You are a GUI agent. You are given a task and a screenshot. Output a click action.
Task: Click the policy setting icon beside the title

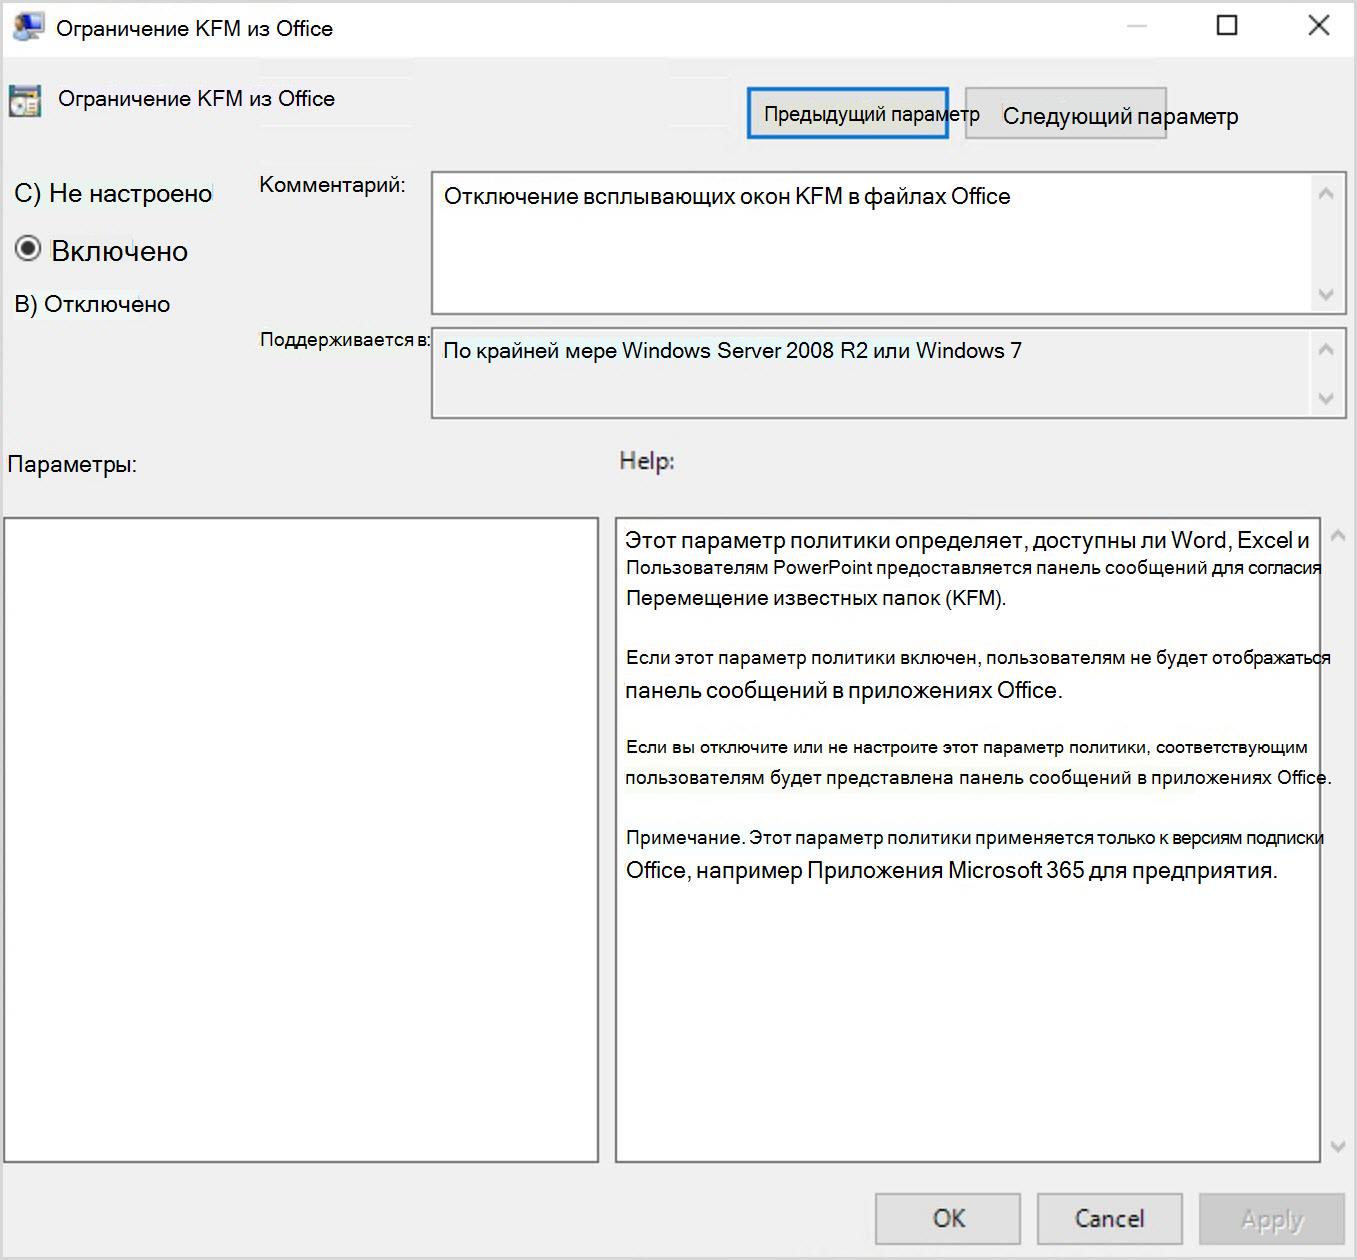coord(25,101)
